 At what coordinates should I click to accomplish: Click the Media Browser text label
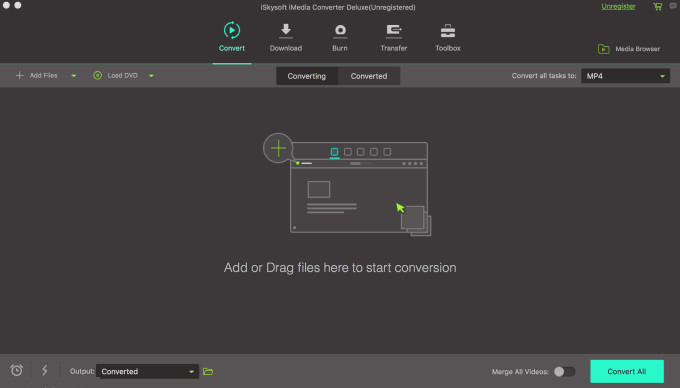click(638, 49)
